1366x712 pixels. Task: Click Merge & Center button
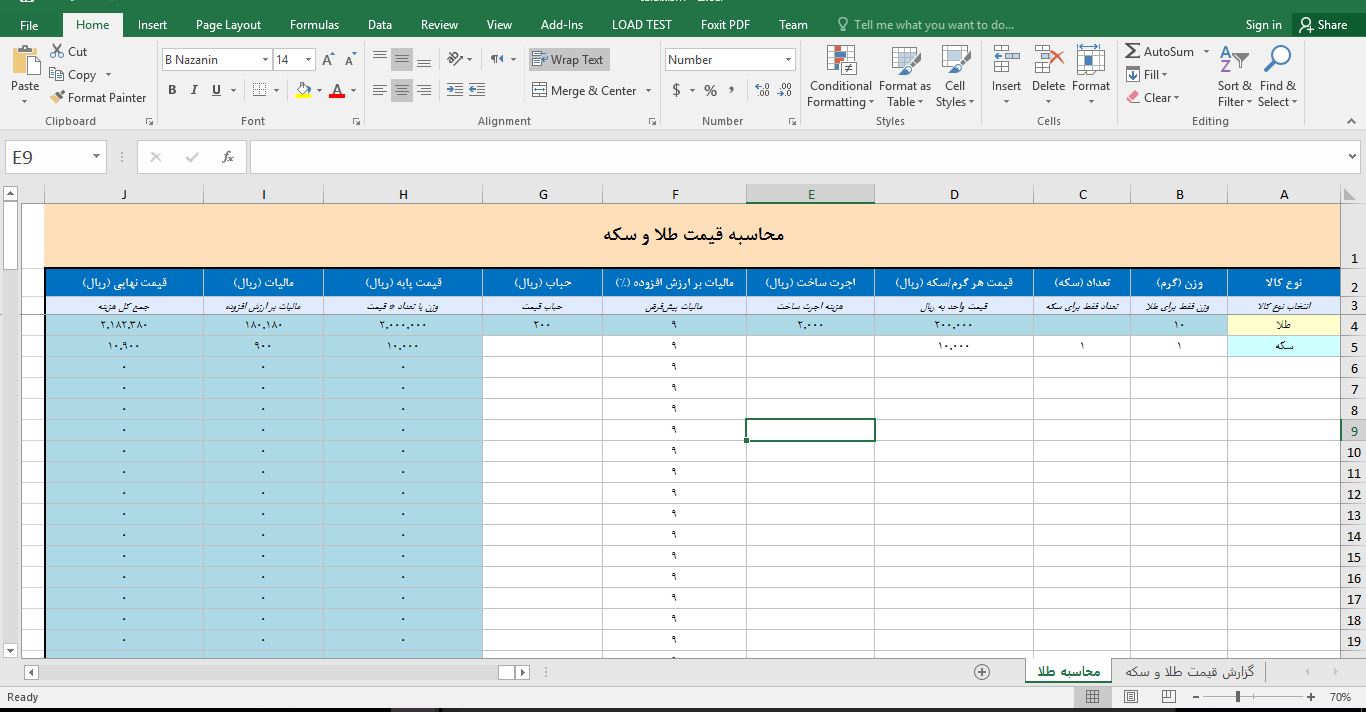click(584, 90)
